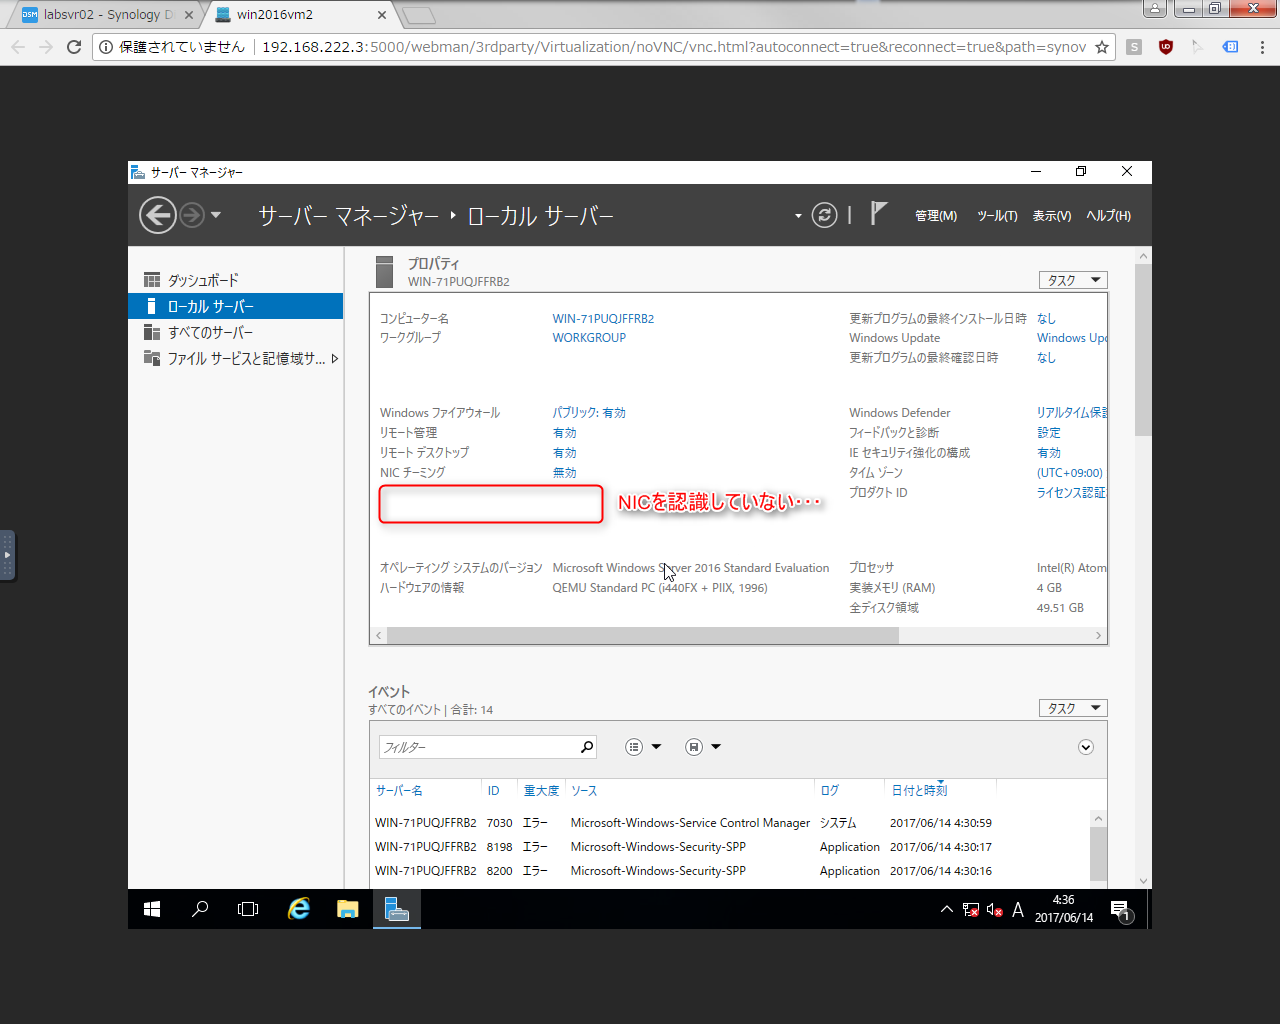Open the notifications flag
Image resolution: width=1280 pixels, height=1024 pixels.
point(878,213)
